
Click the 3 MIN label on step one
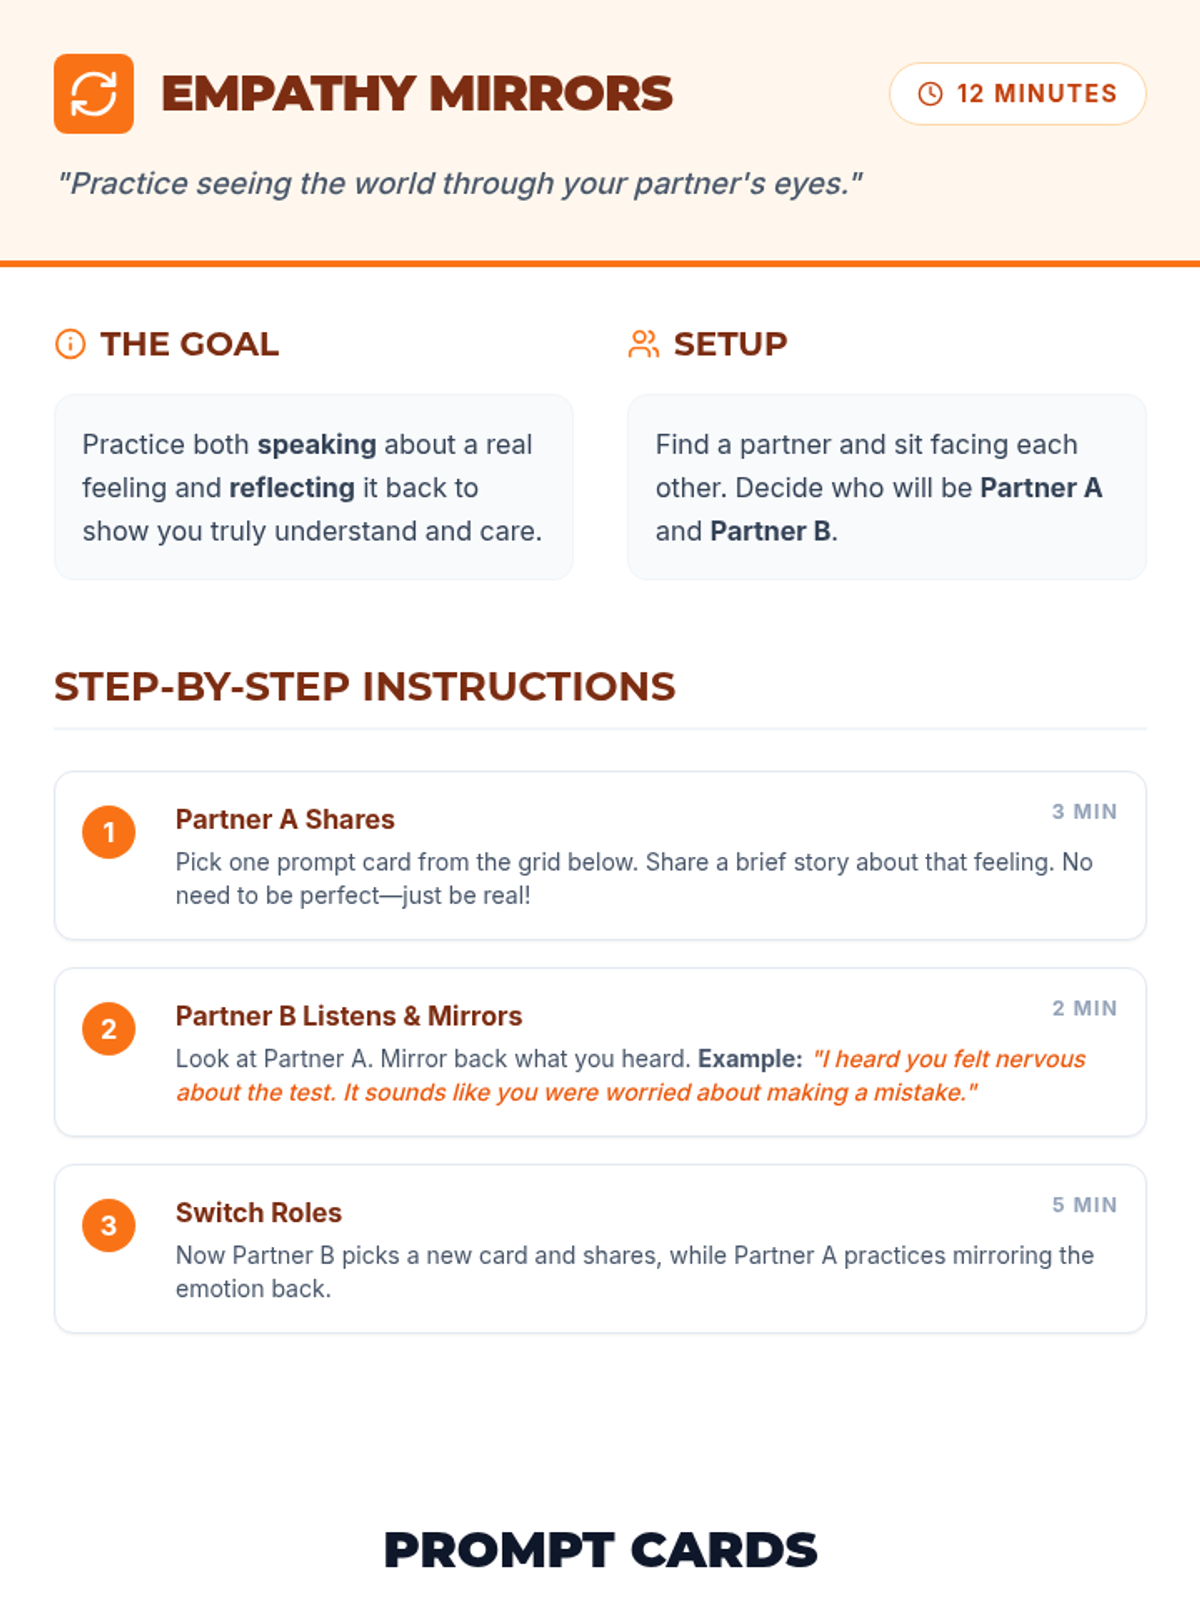point(1084,812)
